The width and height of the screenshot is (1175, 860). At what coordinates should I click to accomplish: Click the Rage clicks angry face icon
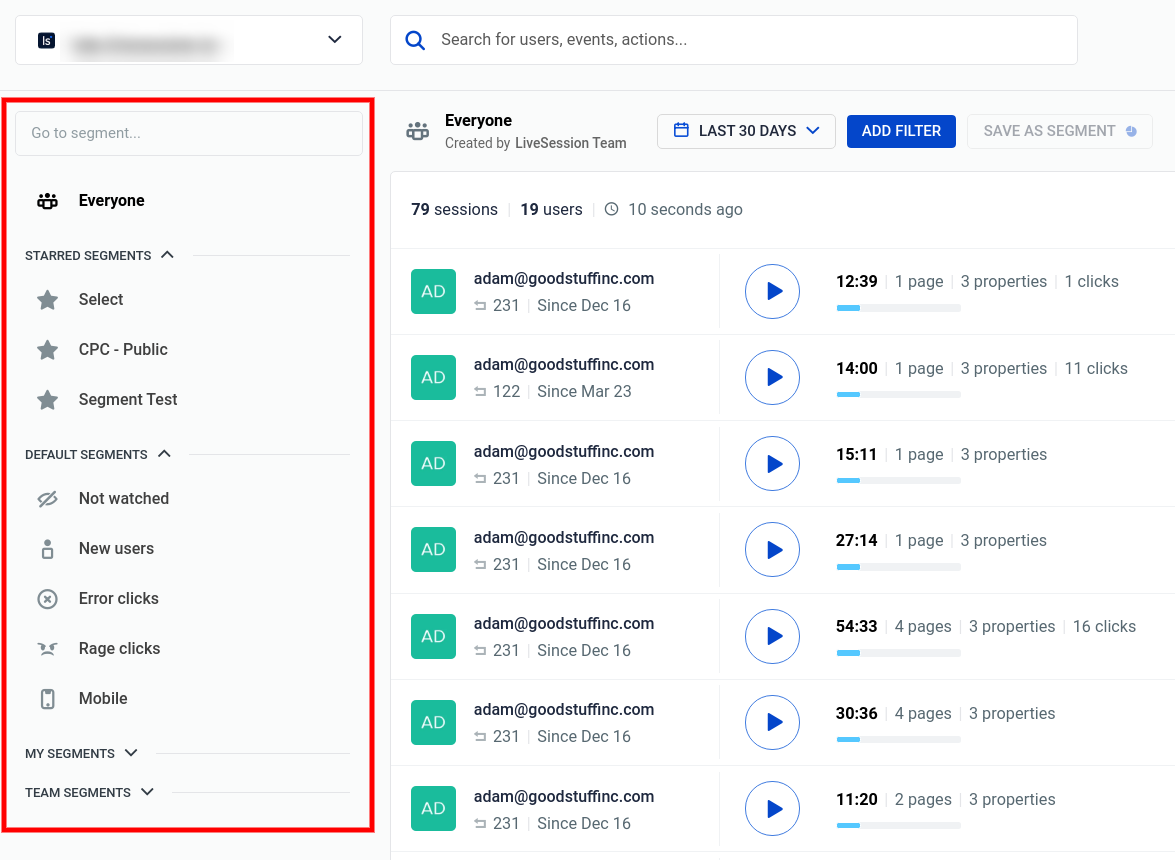(x=47, y=649)
